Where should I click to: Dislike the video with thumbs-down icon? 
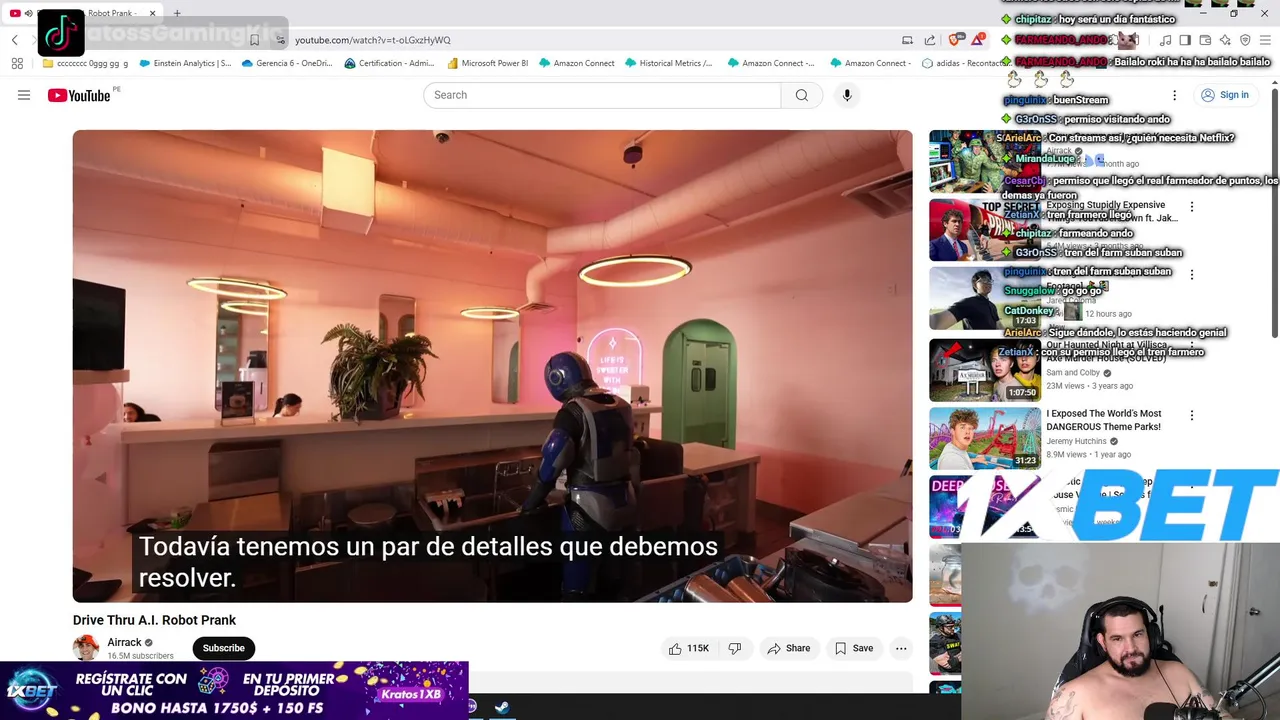[x=734, y=648]
